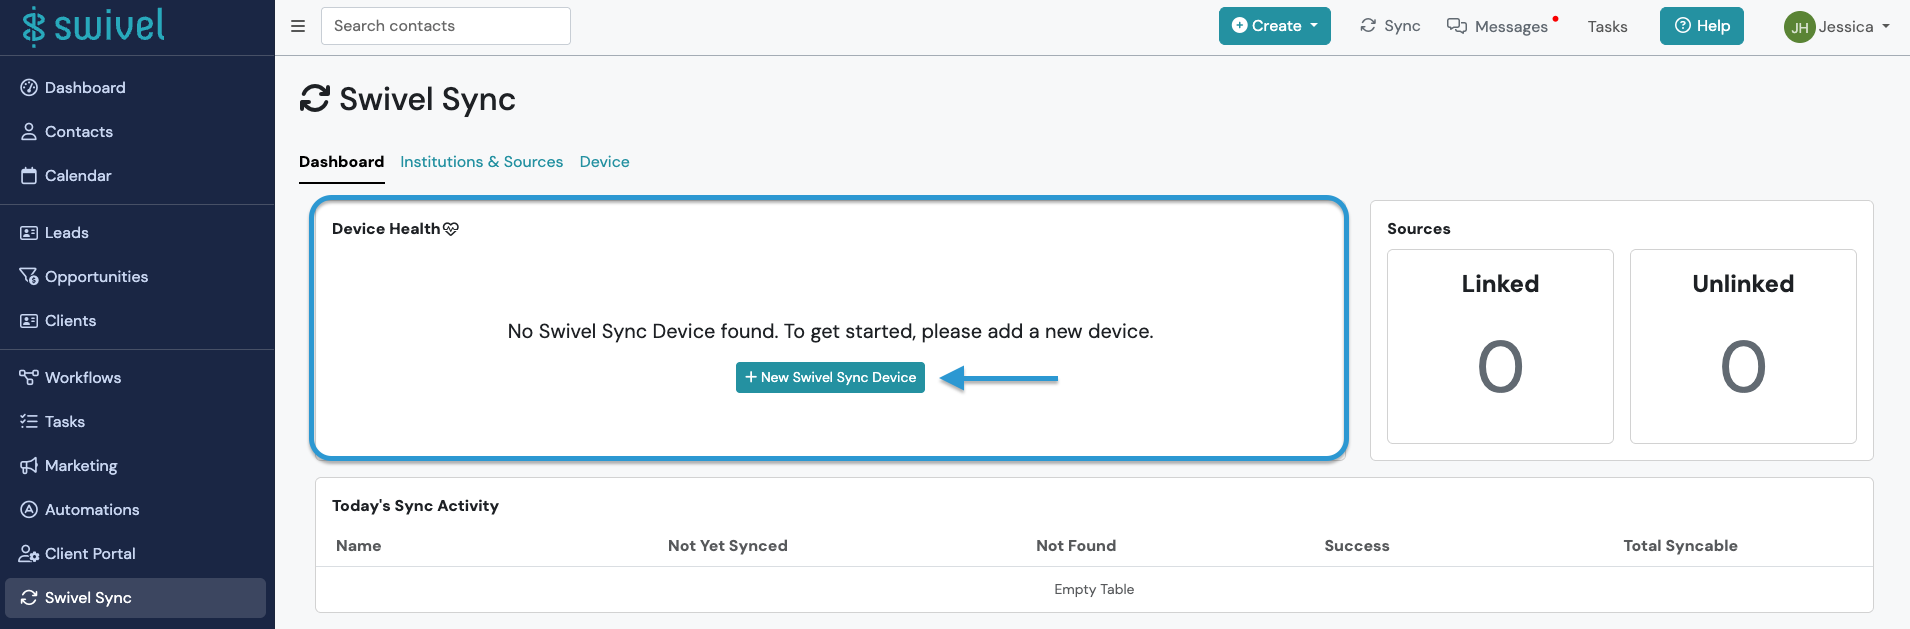Image resolution: width=1910 pixels, height=629 pixels.
Task: Click the Linked sources card
Action: coord(1500,346)
